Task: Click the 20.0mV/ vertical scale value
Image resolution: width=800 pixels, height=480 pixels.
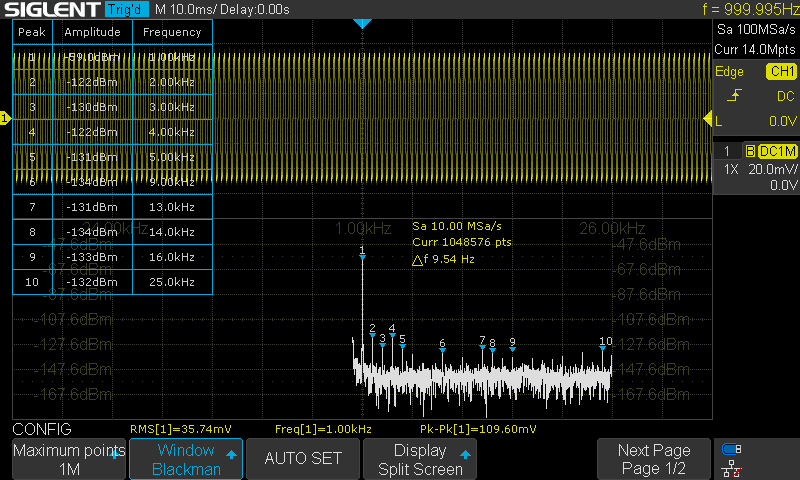Action: point(772,169)
